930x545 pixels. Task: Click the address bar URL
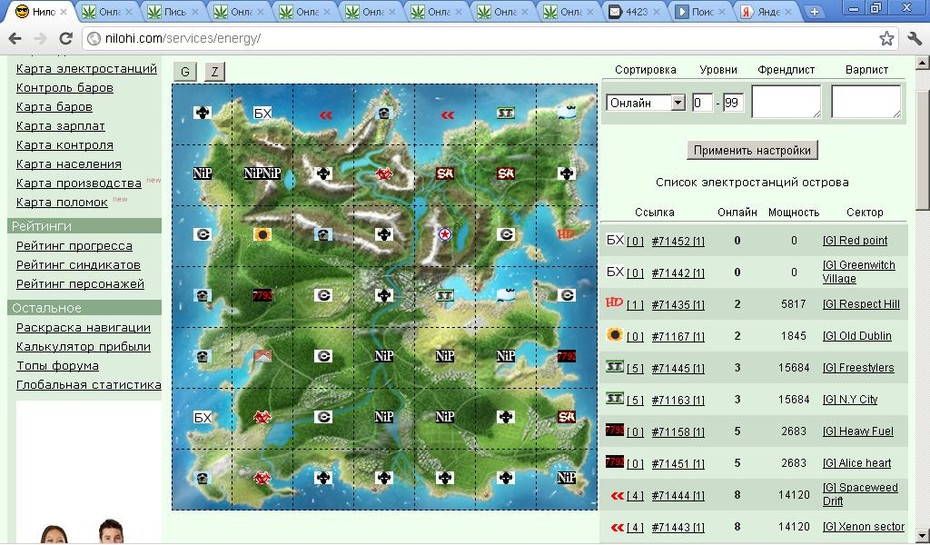tap(183, 39)
